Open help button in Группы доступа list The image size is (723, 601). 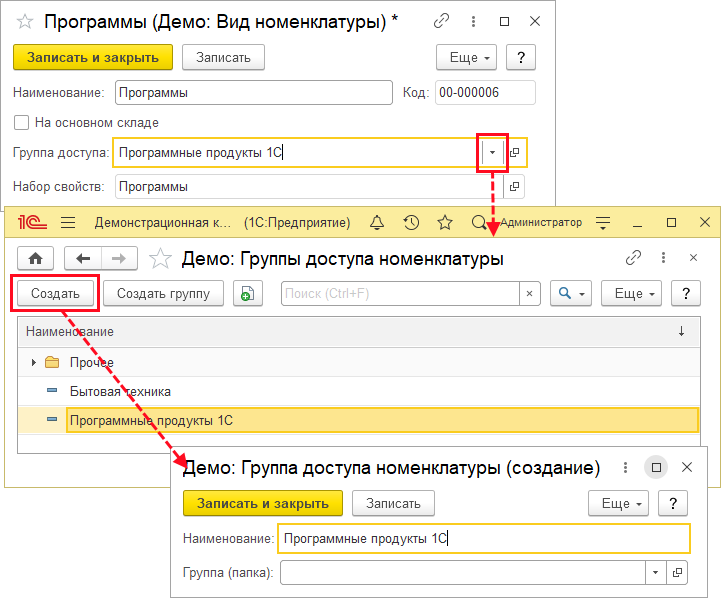686,293
